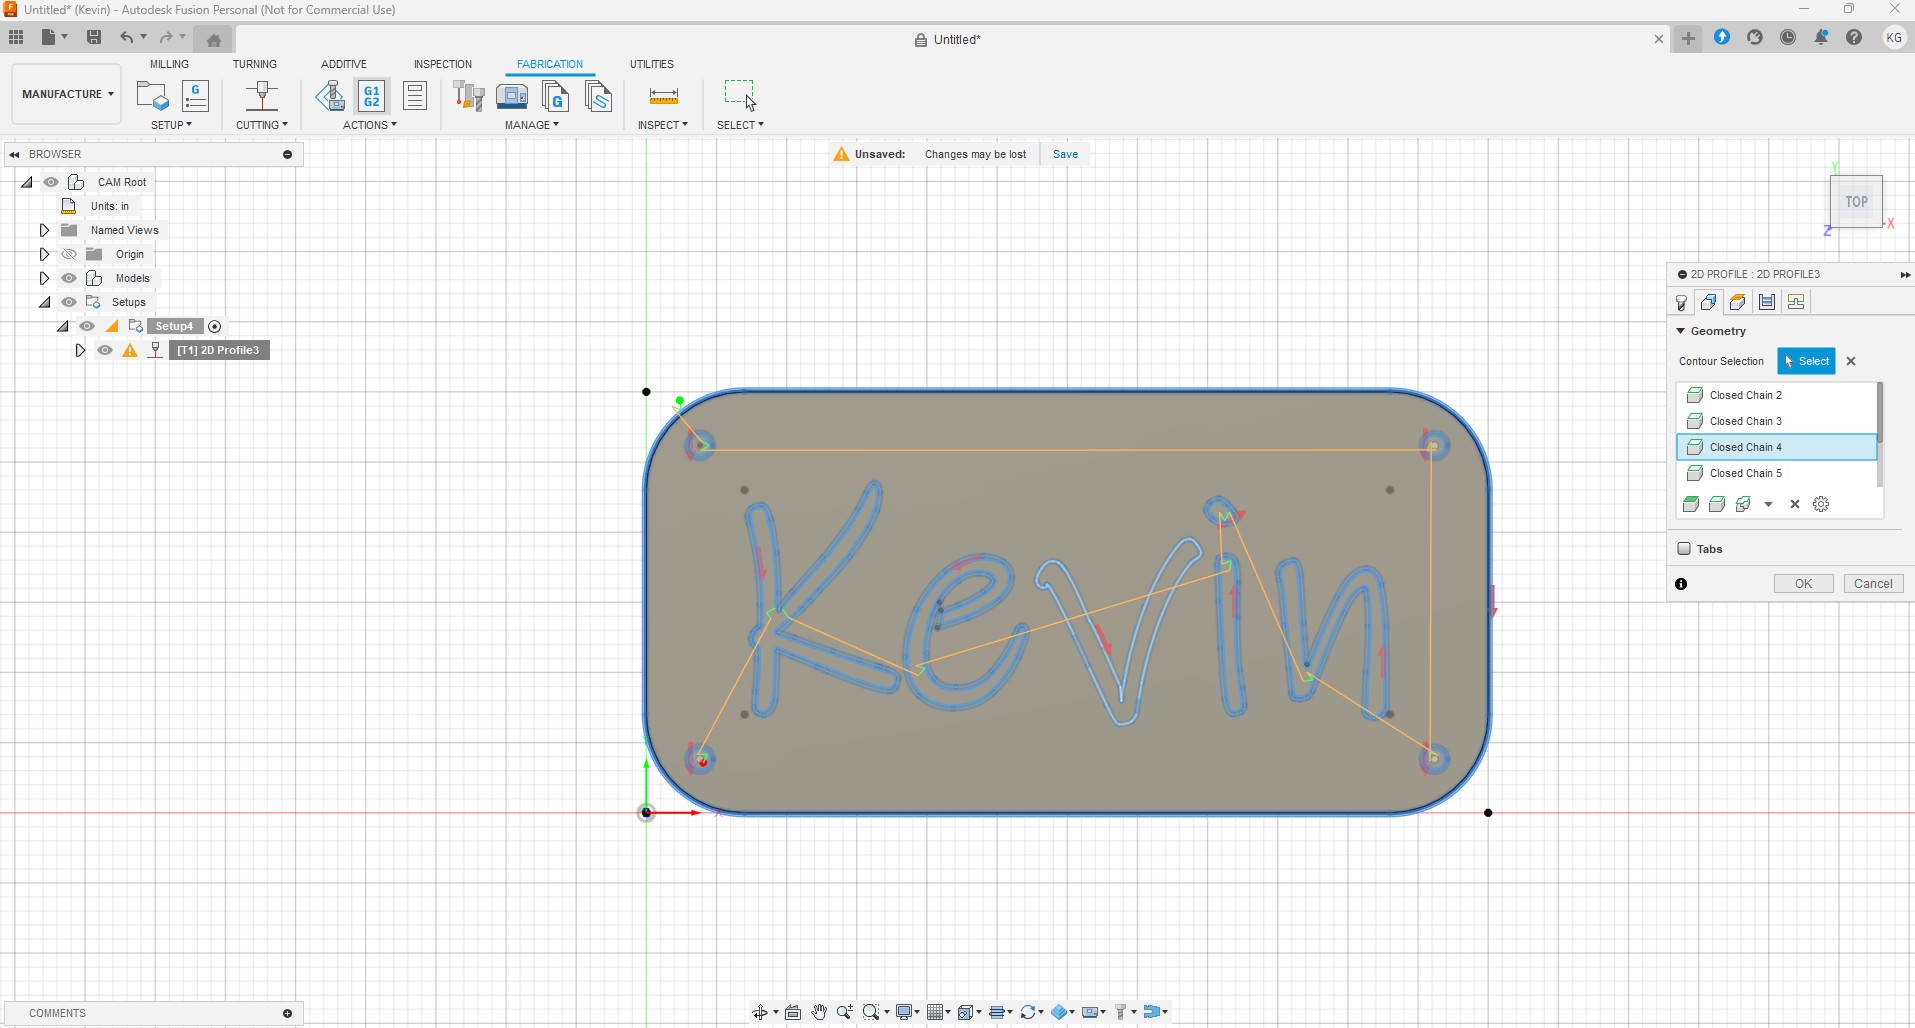
Task: Select the Pan hand tool
Action: [x=819, y=1012]
